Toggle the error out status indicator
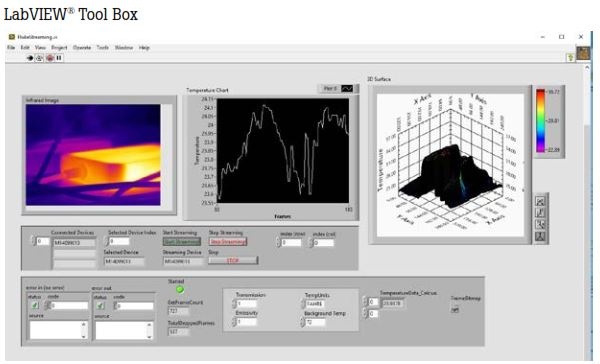600x364 pixels. coord(100,306)
